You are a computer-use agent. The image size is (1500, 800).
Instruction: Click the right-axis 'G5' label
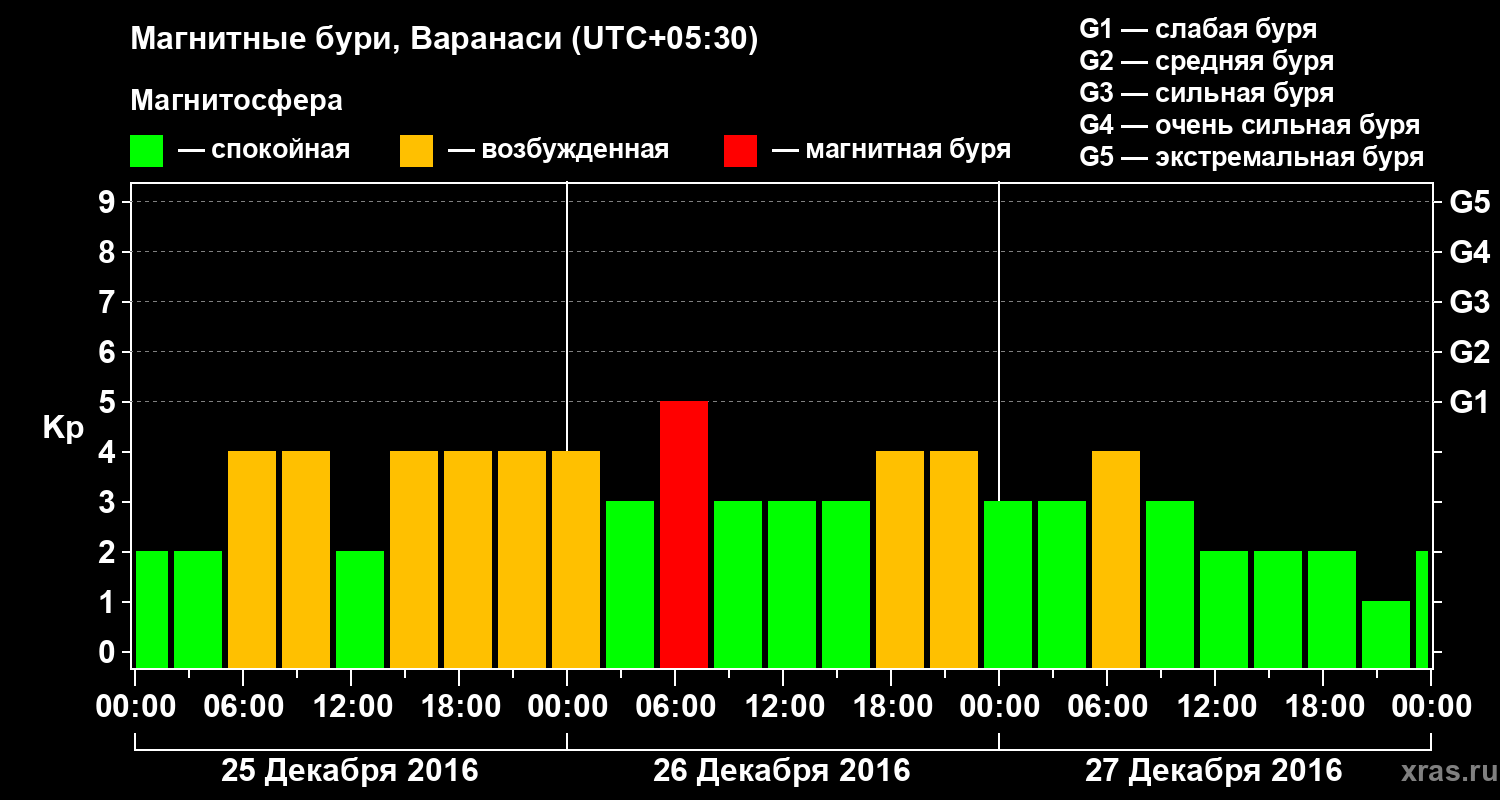tap(1469, 203)
